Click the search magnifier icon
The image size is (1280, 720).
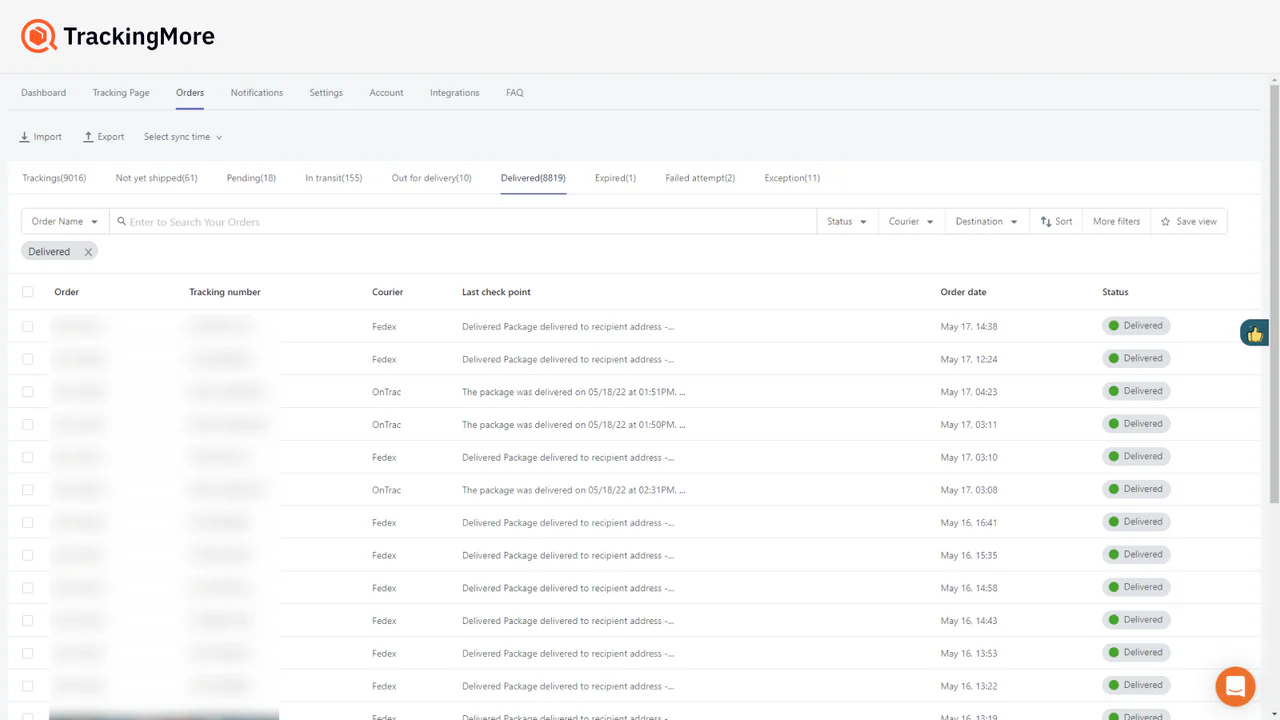click(x=122, y=222)
